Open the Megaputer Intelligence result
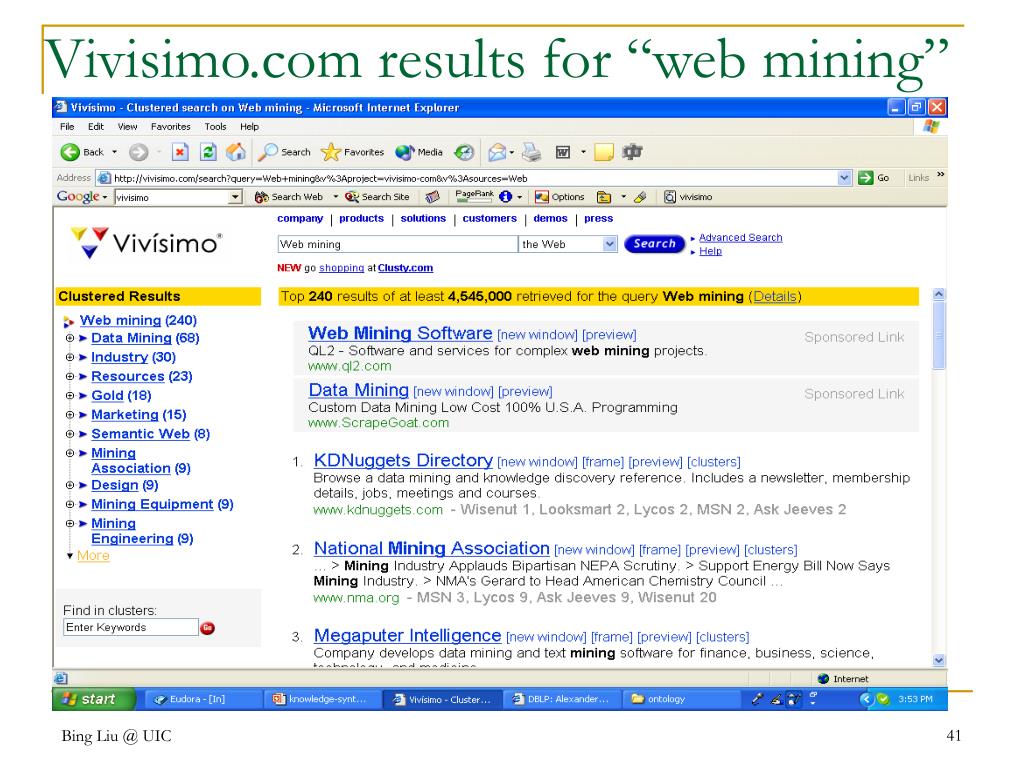This screenshot has height=768, width=1024. click(408, 635)
